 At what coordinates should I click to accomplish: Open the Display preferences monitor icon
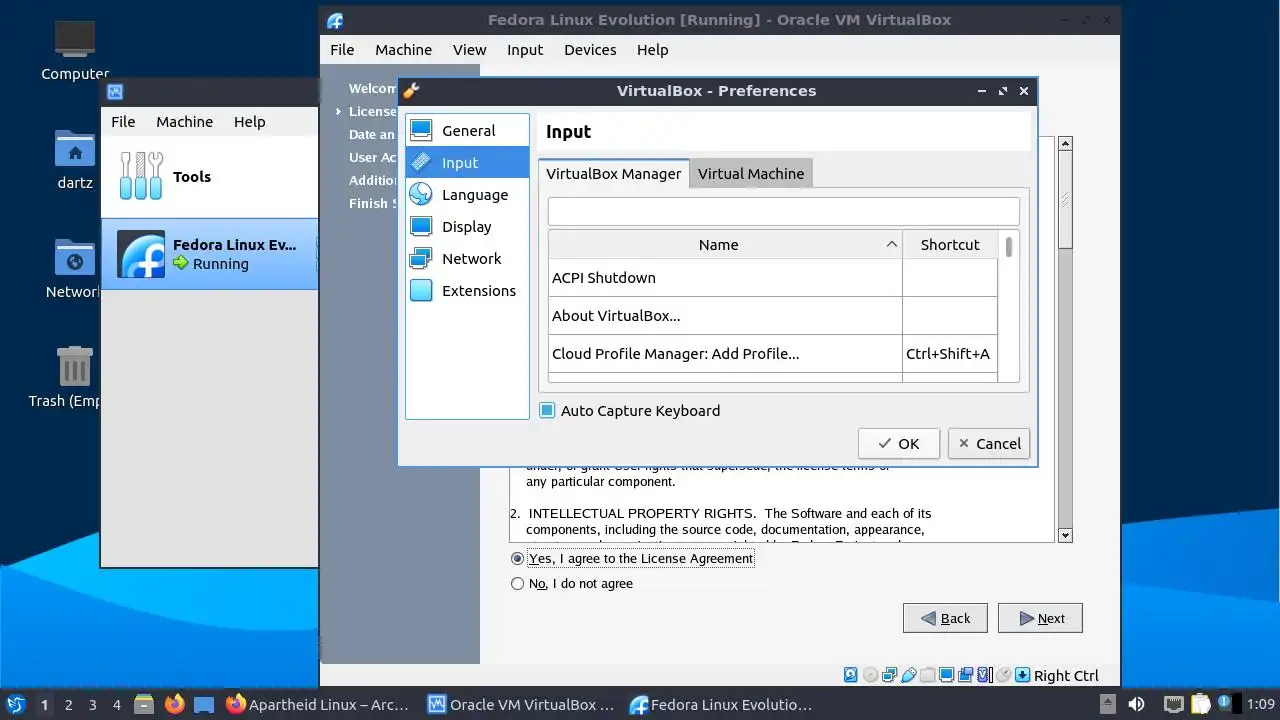click(421, 226)
